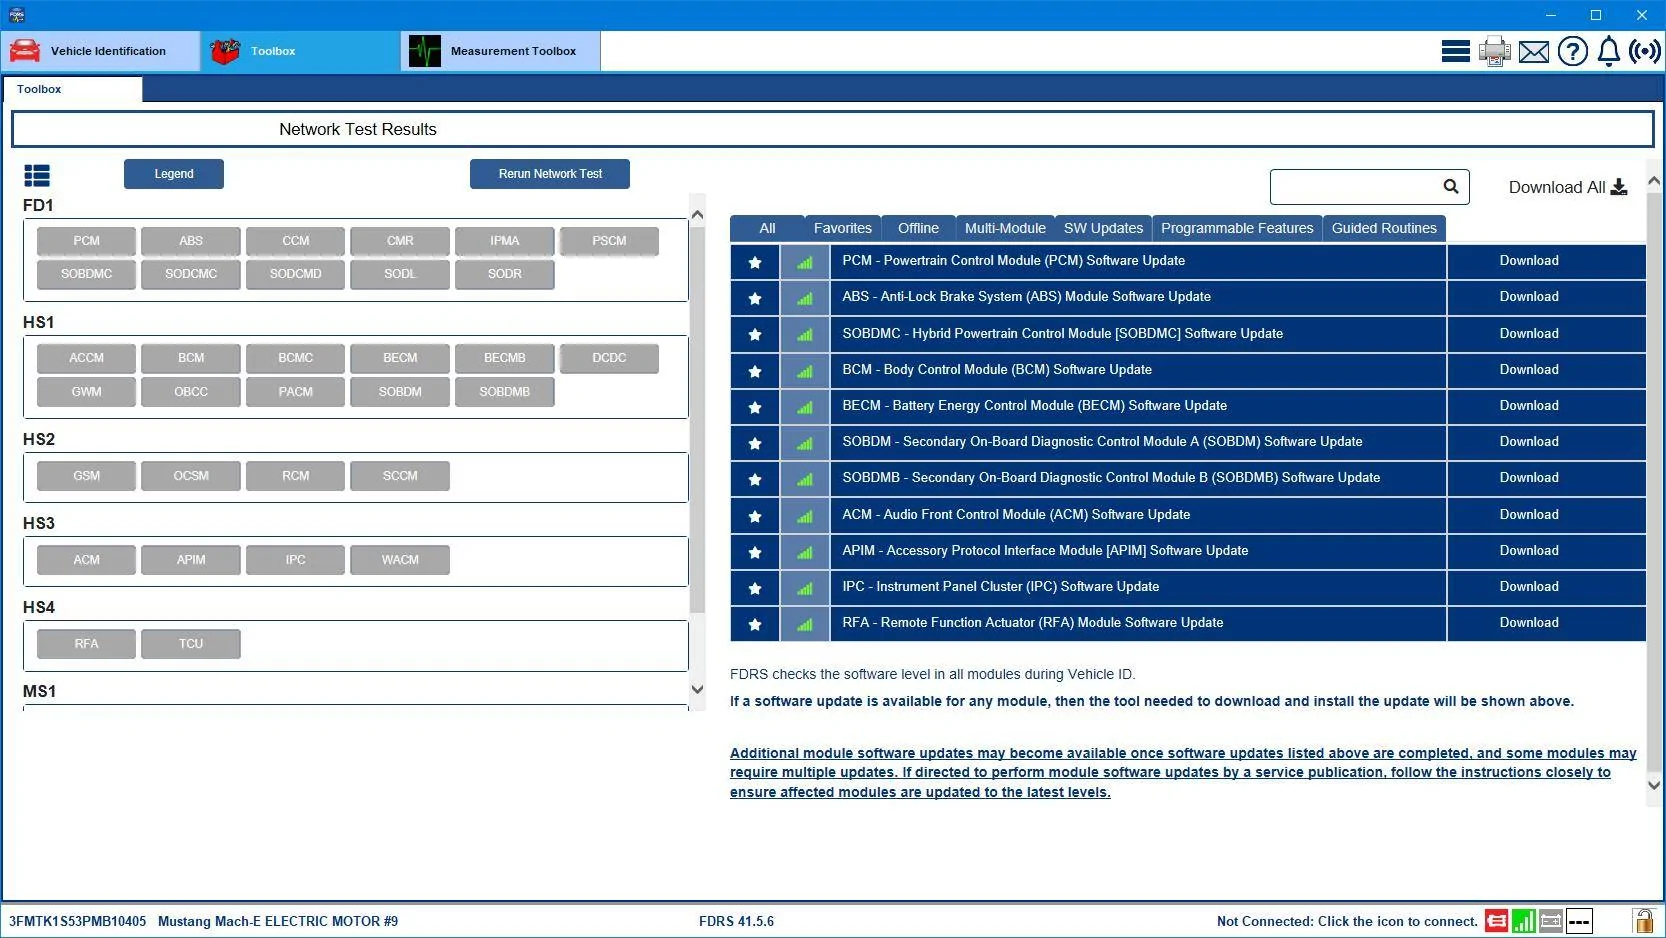The height and width of the screenshot is (938, 1666).
Task: Open the mail envelope icon
Action: click(1534, 51)
